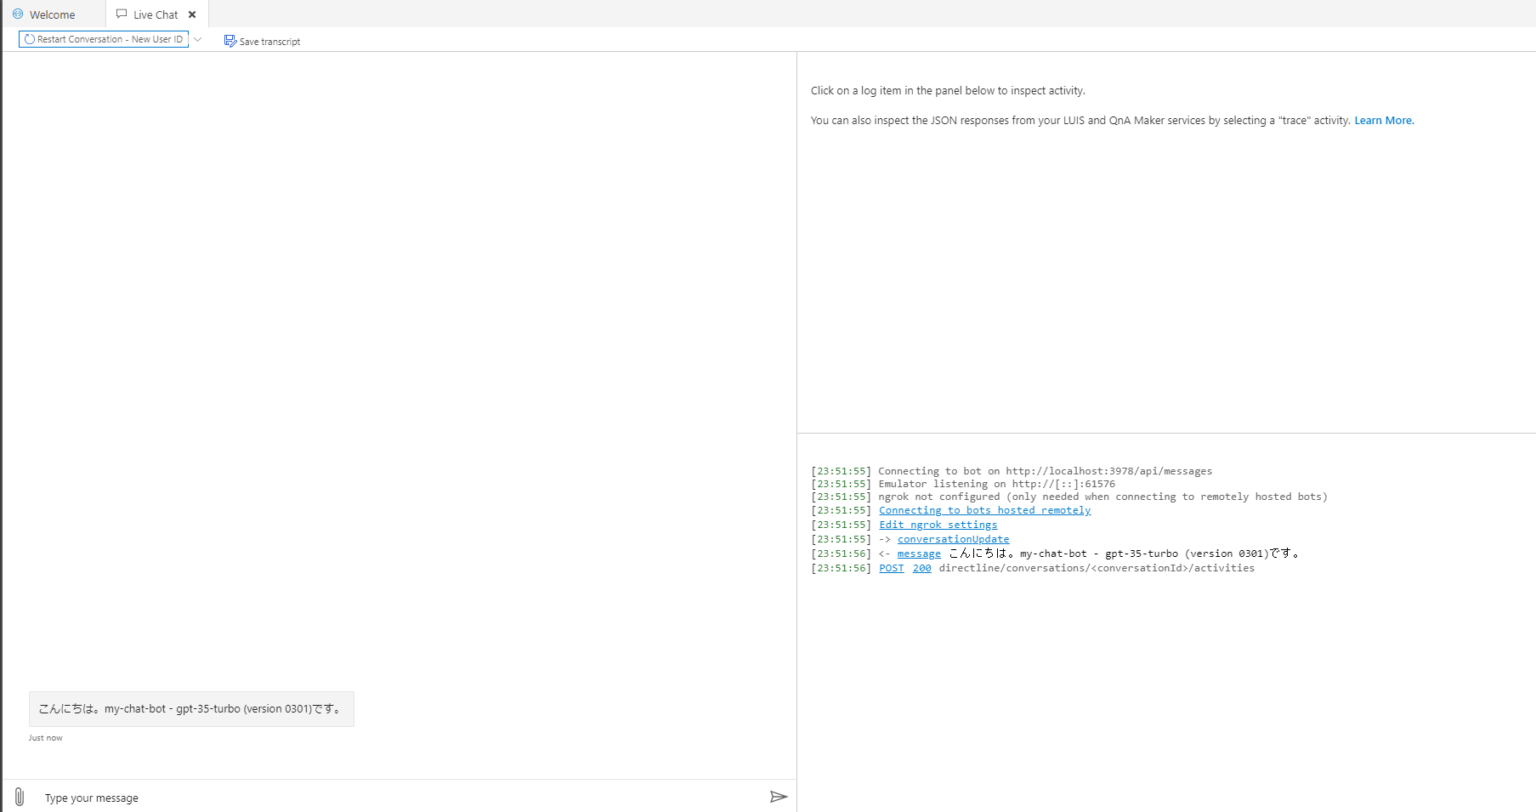Attach a file using the paperclip icon
The image size is (1536, 812).
point(19,797)
